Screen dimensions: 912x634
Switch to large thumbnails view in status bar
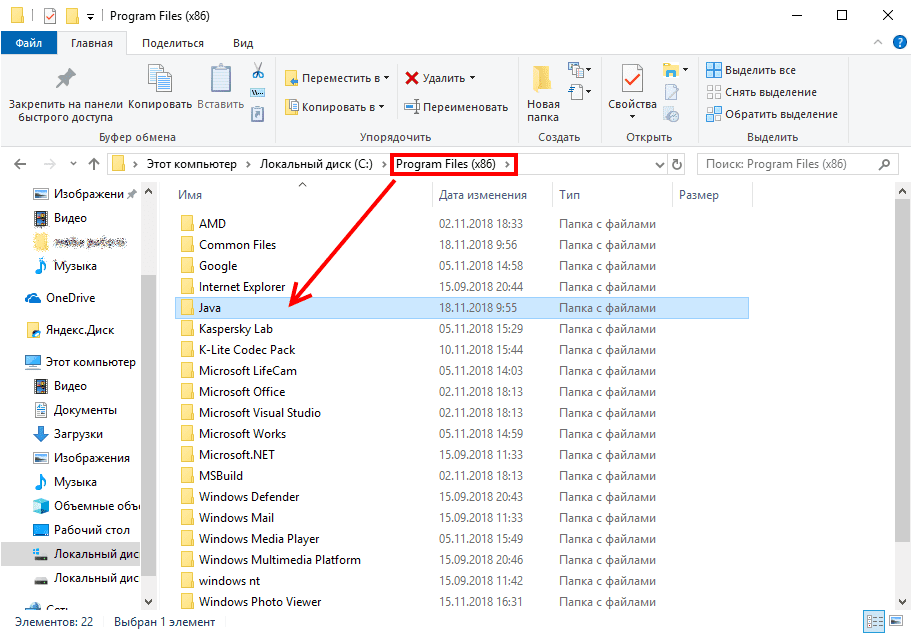(896, 621)
